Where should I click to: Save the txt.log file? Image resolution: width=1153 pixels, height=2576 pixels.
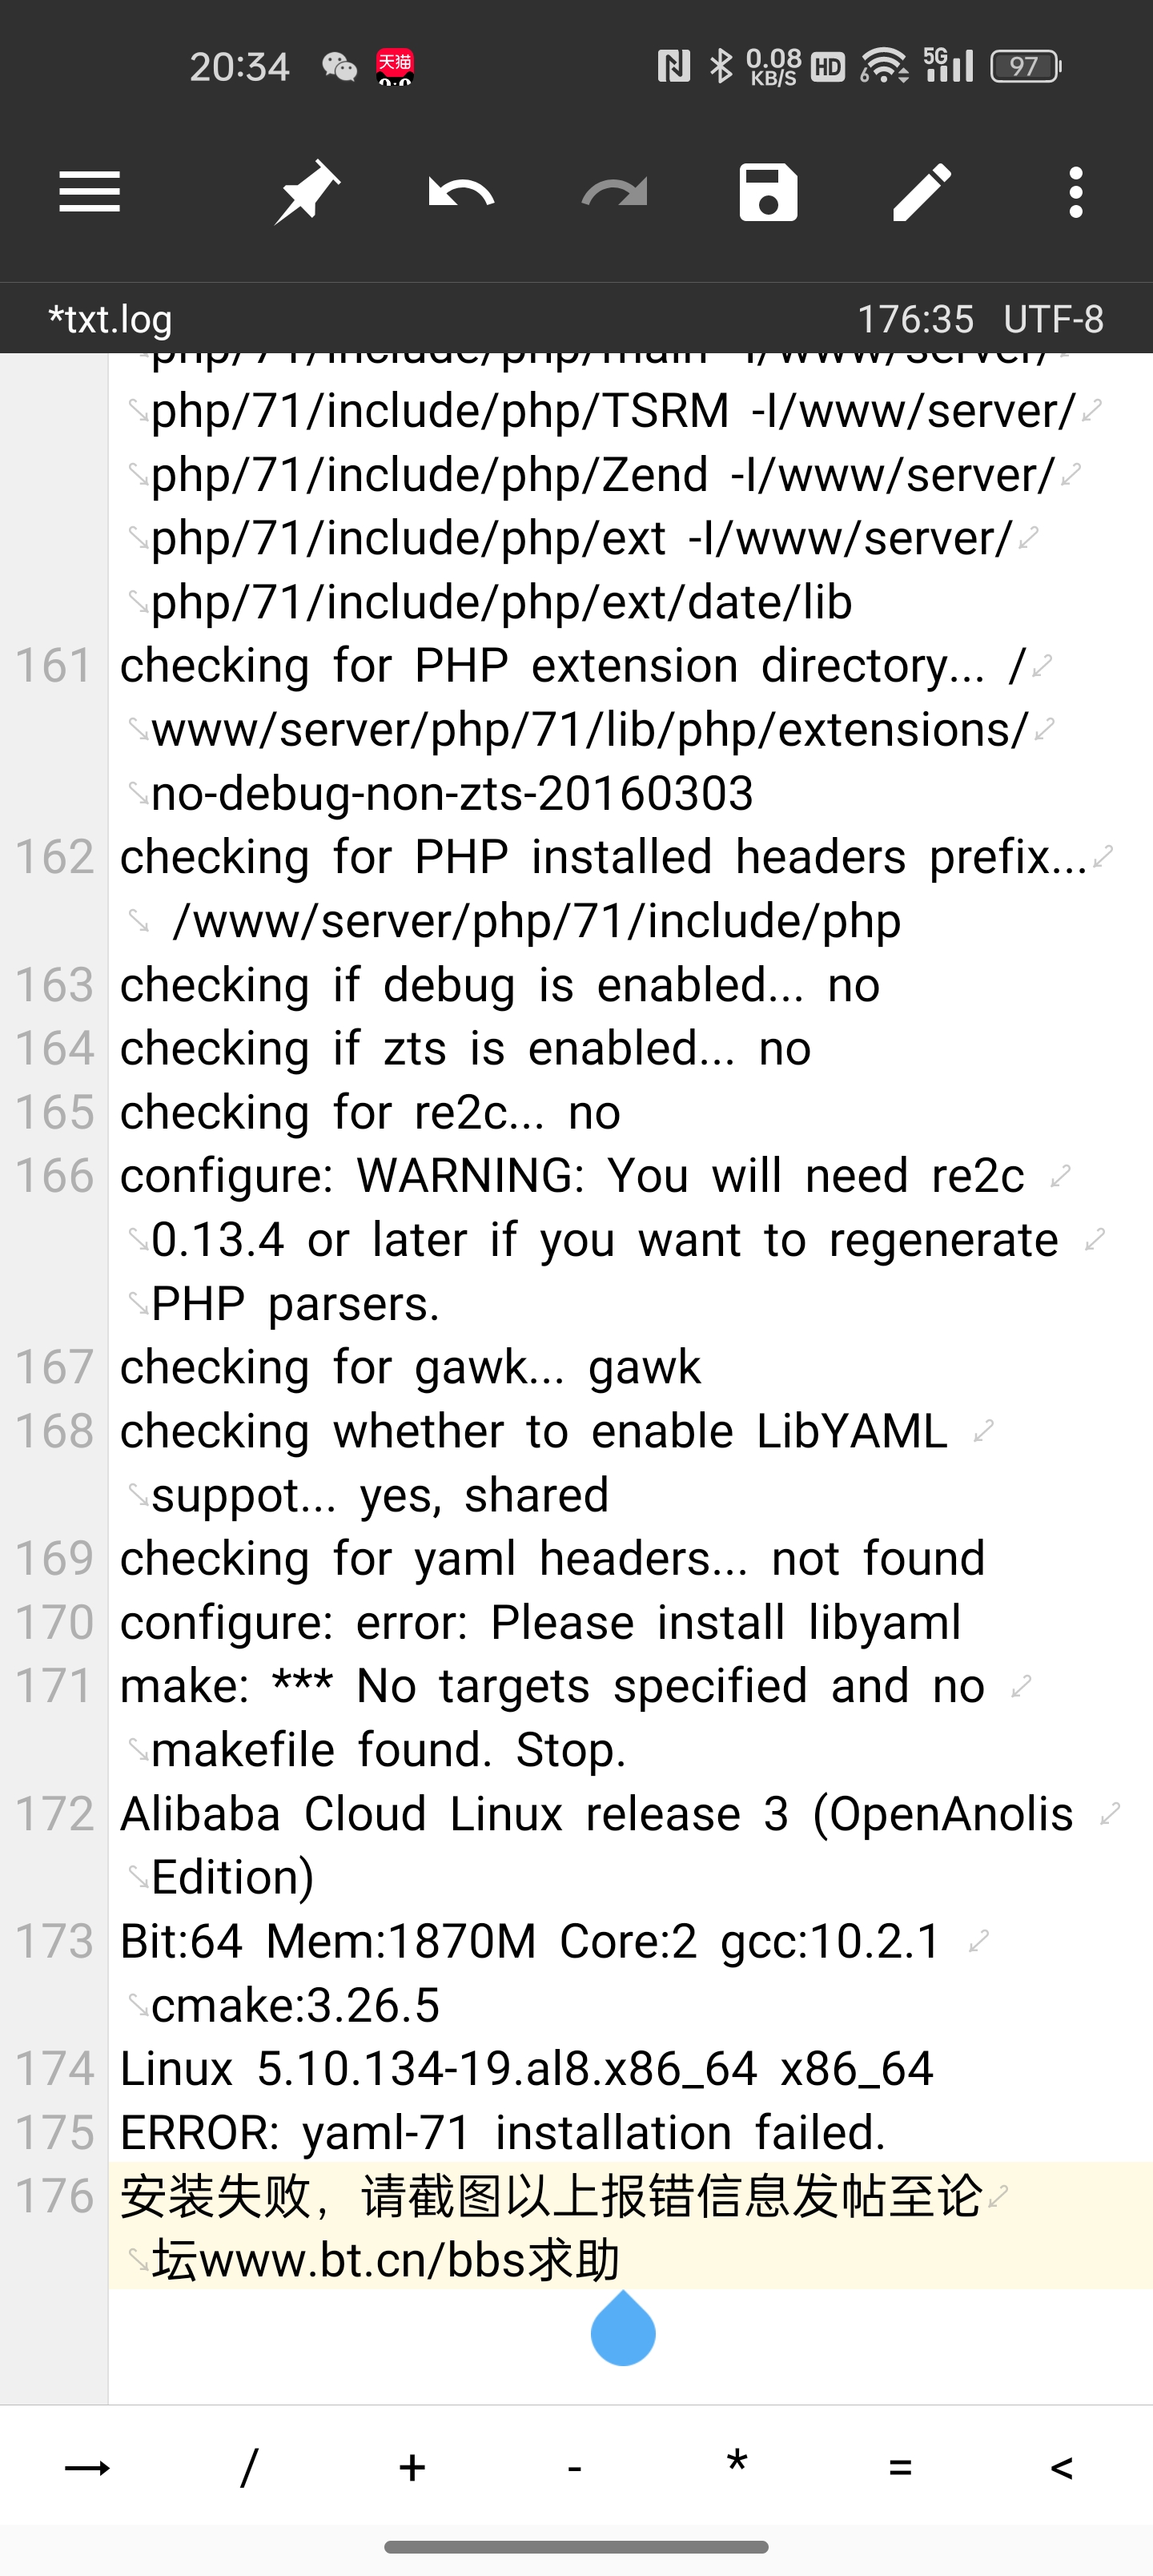pos(768,192)
